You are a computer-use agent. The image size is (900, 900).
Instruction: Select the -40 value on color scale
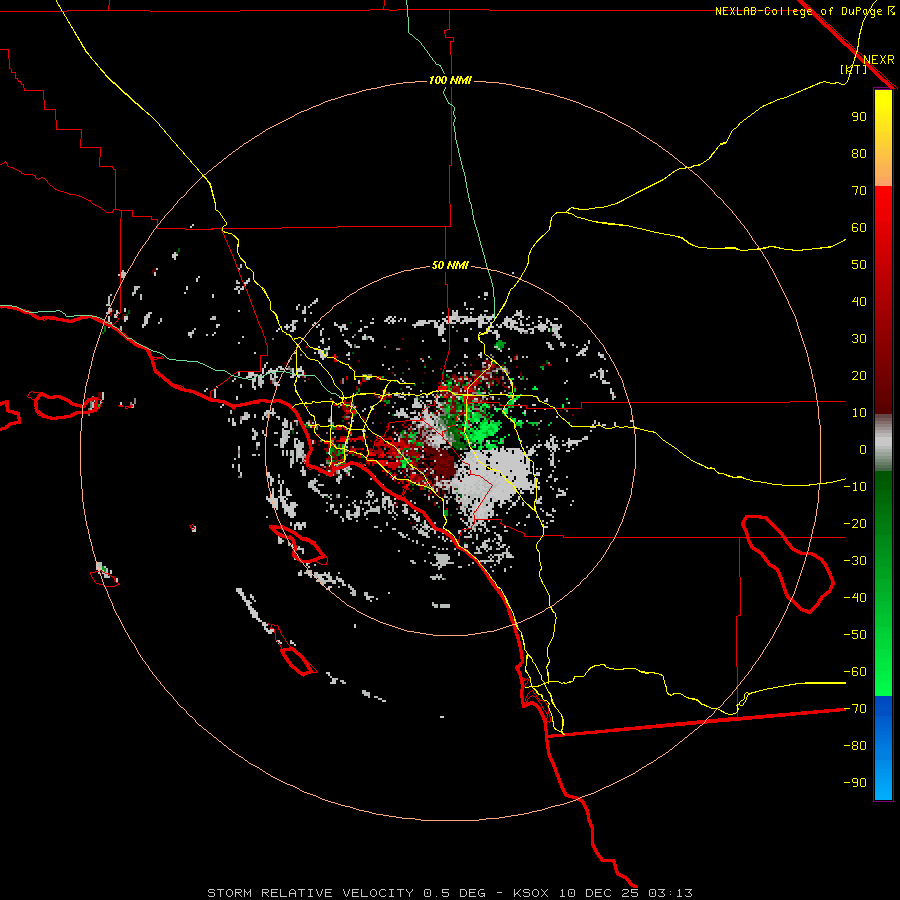coord(855,598)
